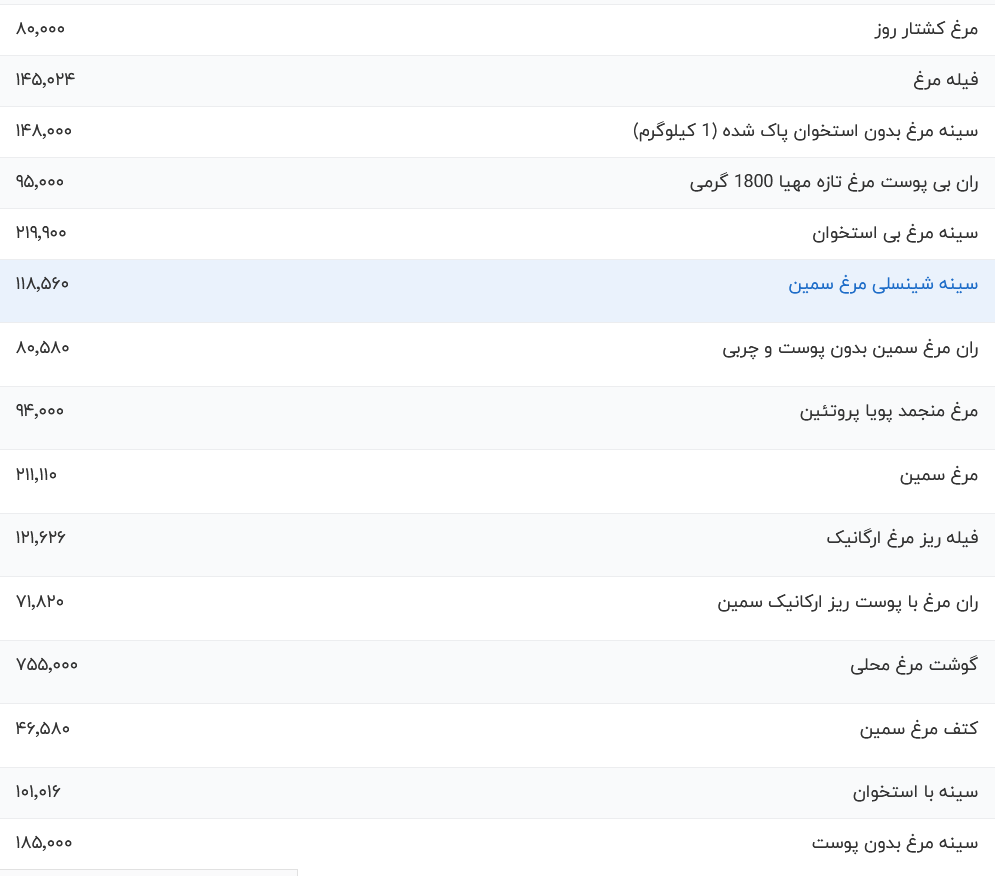This screenshot has height=876, width=995.
Task: Select 'مرغ منجمد پویا پروتئین' product
Action: pyautogui.click(x=888, y=412)
